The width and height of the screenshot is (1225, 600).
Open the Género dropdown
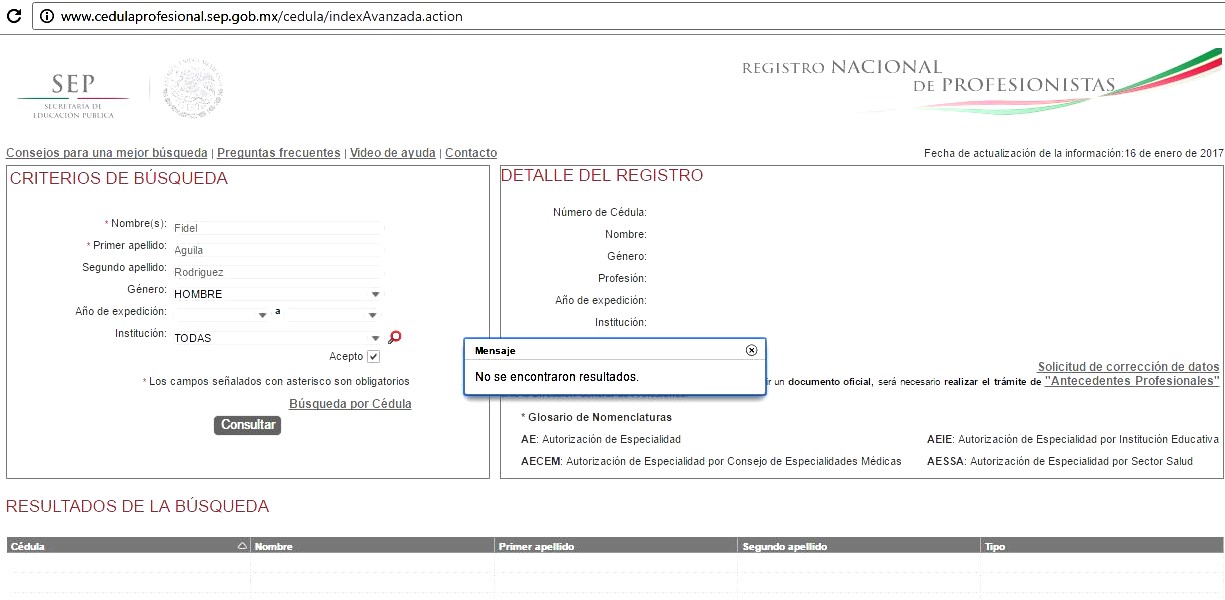coord(277,294)
